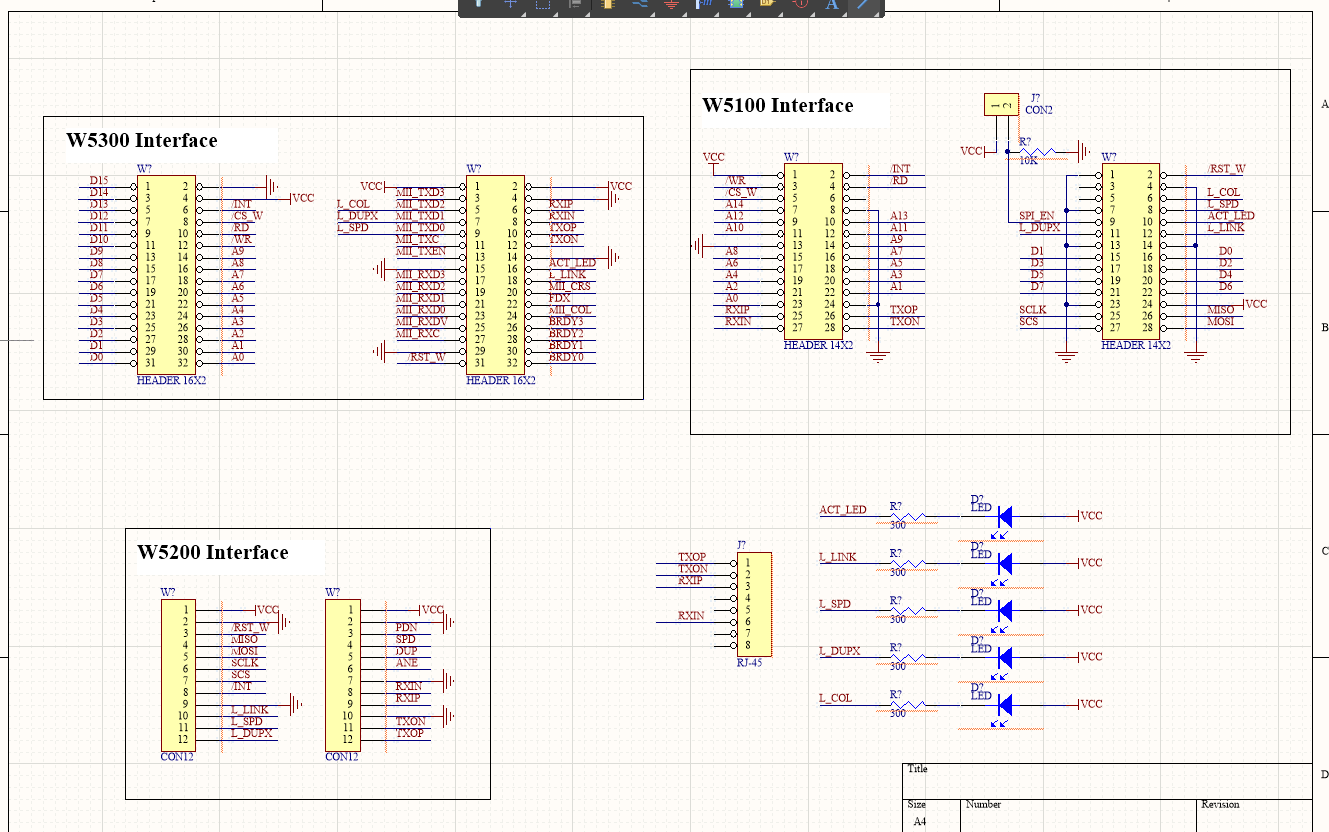1329x832 pixels.
Task: Select the LED diode on L_COL row
Action: [x=1004, y=704]
